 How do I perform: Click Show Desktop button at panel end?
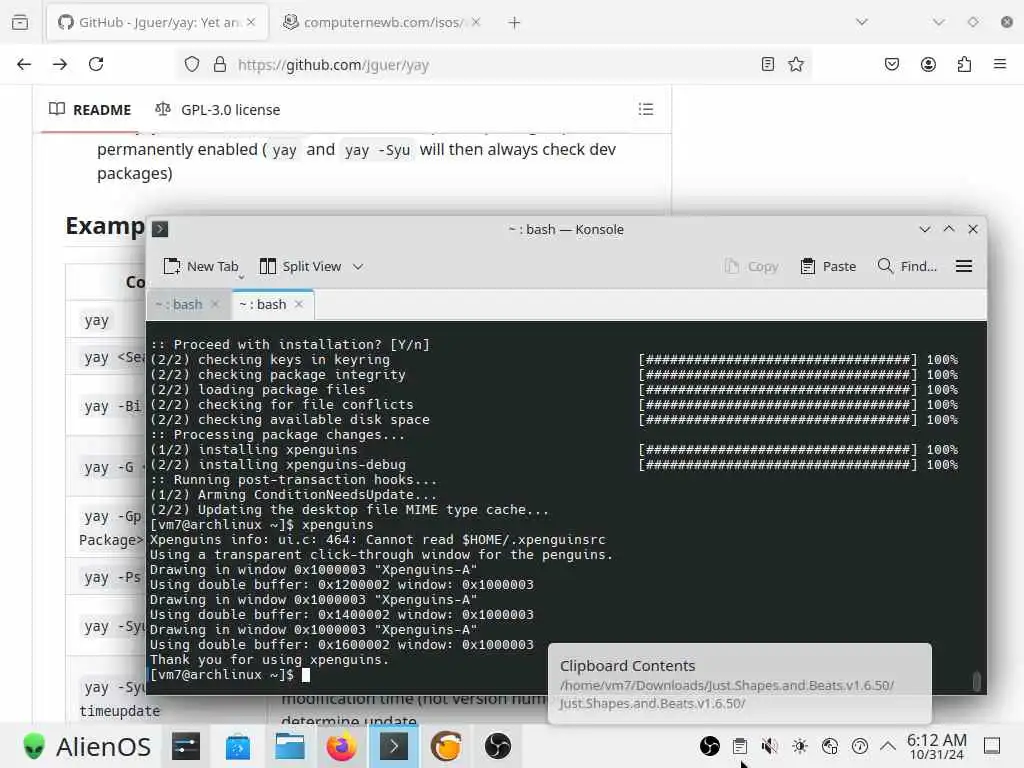992,746
